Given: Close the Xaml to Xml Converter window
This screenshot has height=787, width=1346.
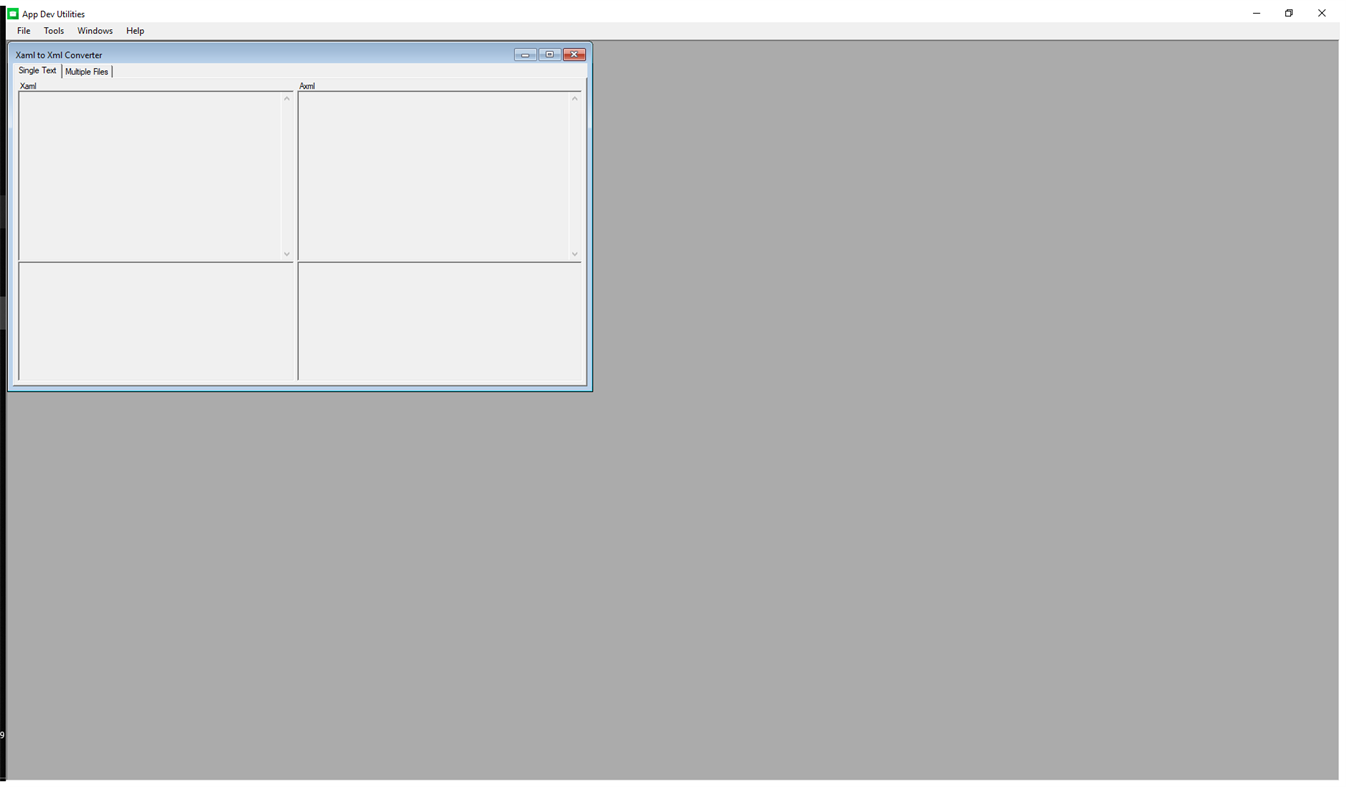Looking at the screenshot, I should (x=573, y=54).
